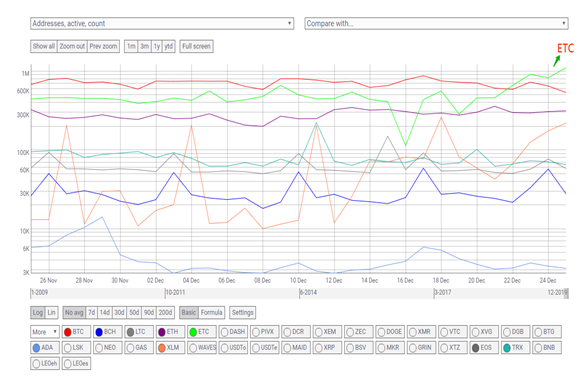580x377 pixels.
Task: Toggle the XLM series
Action: (171, 348)
